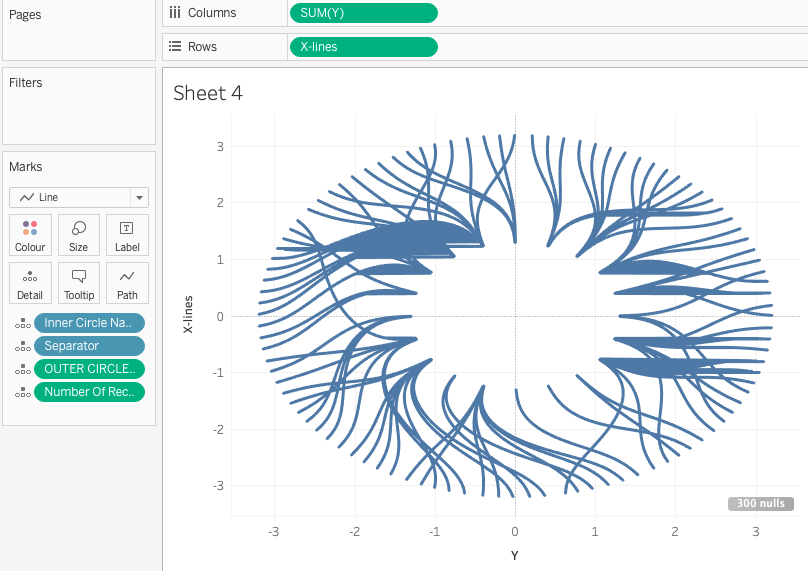Open the Detail marks card
This screenshot has height=571, width=808.
[x=30, y=283]
